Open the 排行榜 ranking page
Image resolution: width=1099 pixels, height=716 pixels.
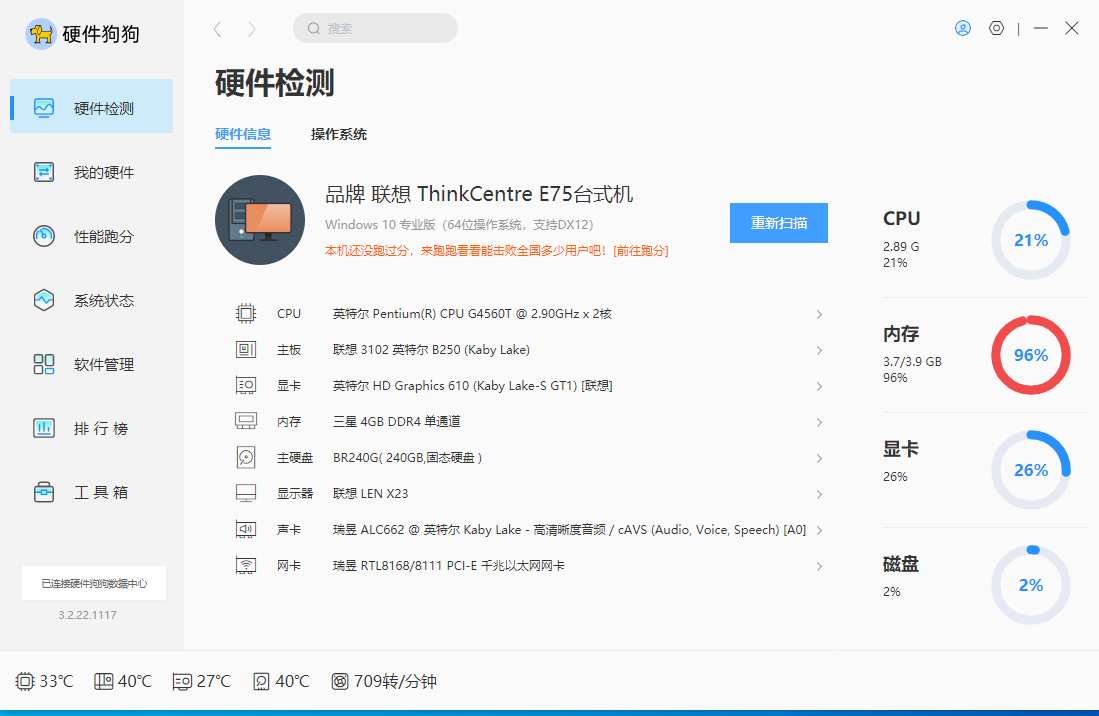(91, 428)
